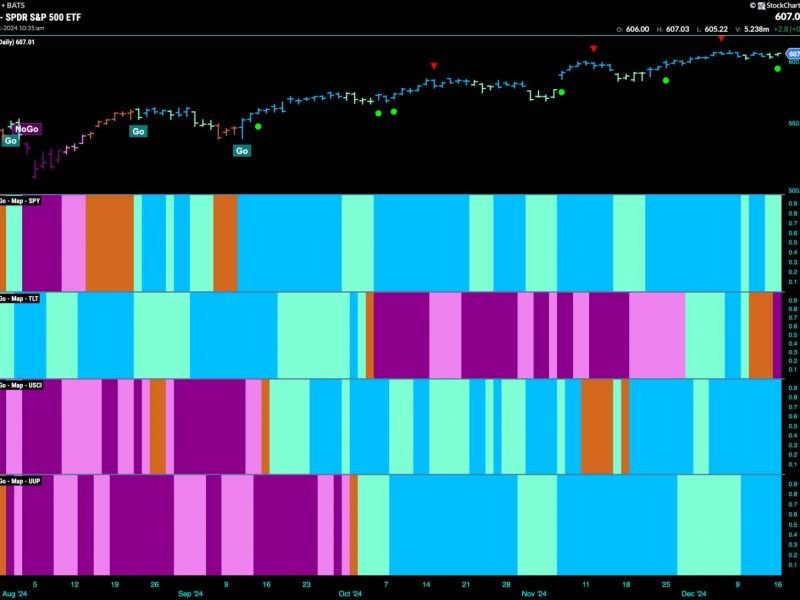Click the open value 606.00
The height and width of the screenshot is (600, 800).
[637, 29]
